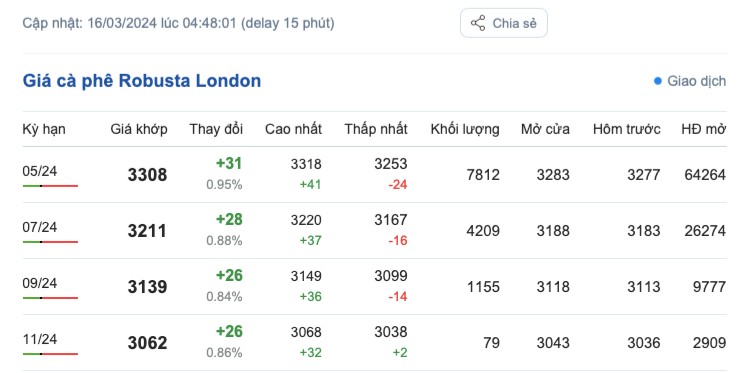Screen dimensions: 742x373
Task: Open the Giá cà phê Robusta London heading
Action: click(141, 81)
